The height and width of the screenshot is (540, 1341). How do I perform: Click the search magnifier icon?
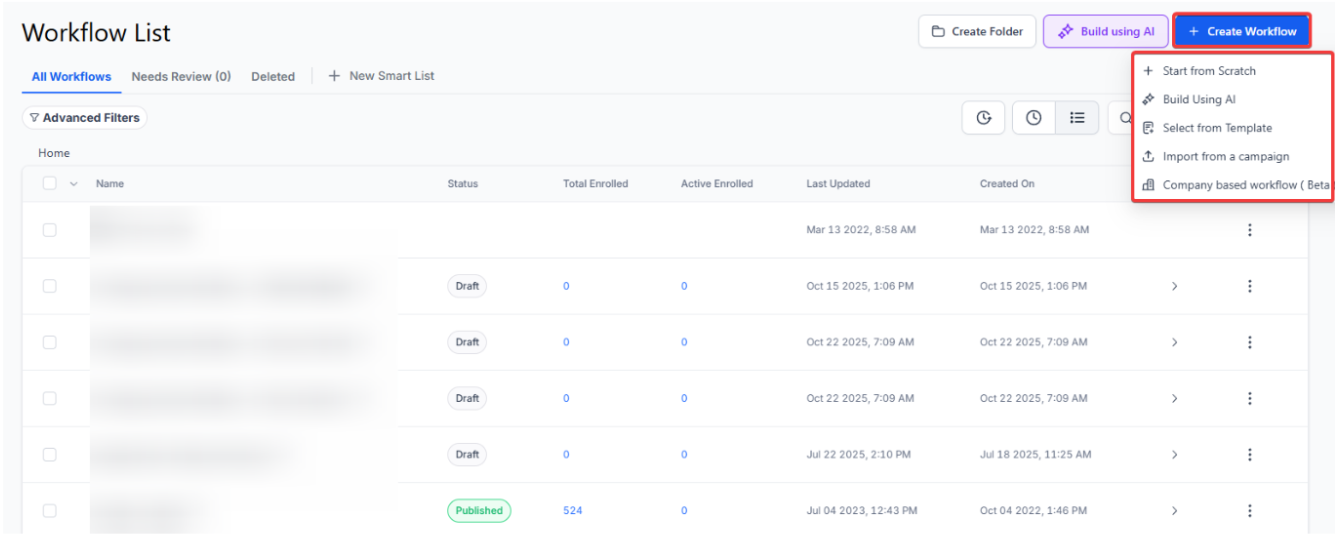coord(1124,118)
